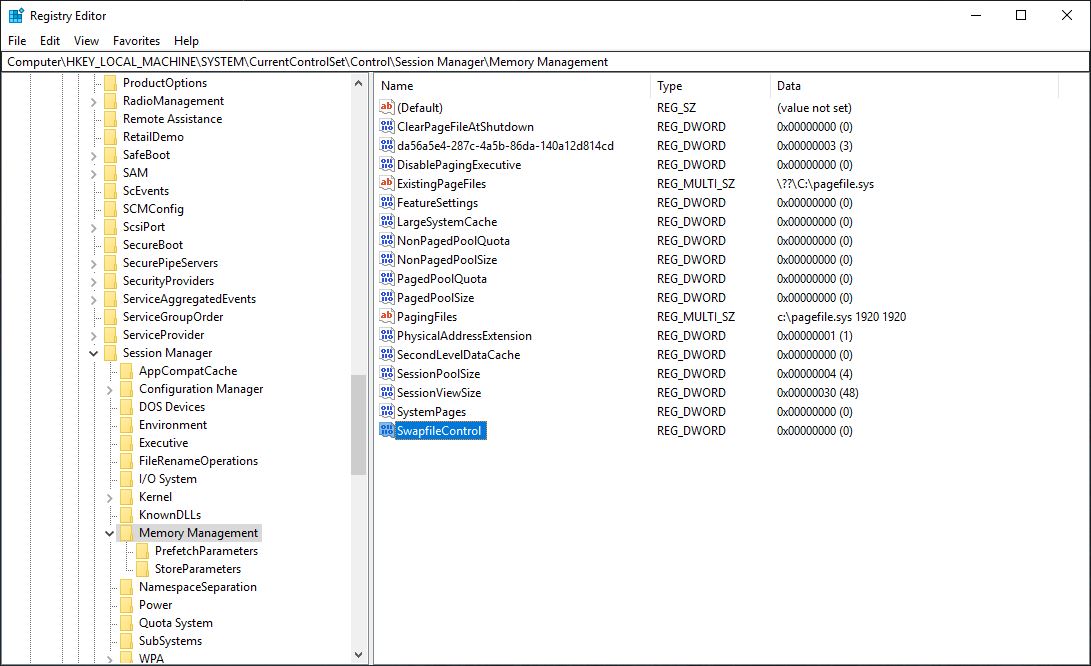Image resolution: width=1091 pixels, height=666 pixels.
Task: Click the binary icon beside SwapfileControl
Action: tap(387, 431)
